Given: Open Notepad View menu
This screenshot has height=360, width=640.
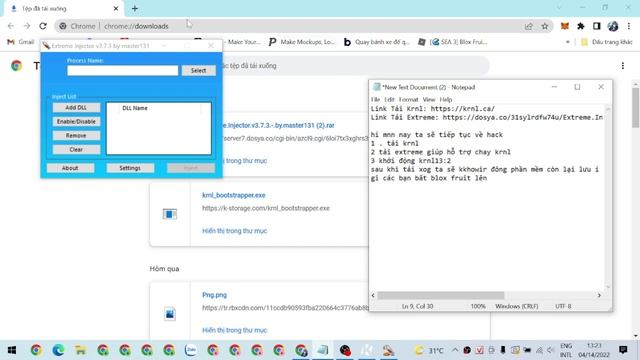Looking at the screenshot, I should [429, 99].
